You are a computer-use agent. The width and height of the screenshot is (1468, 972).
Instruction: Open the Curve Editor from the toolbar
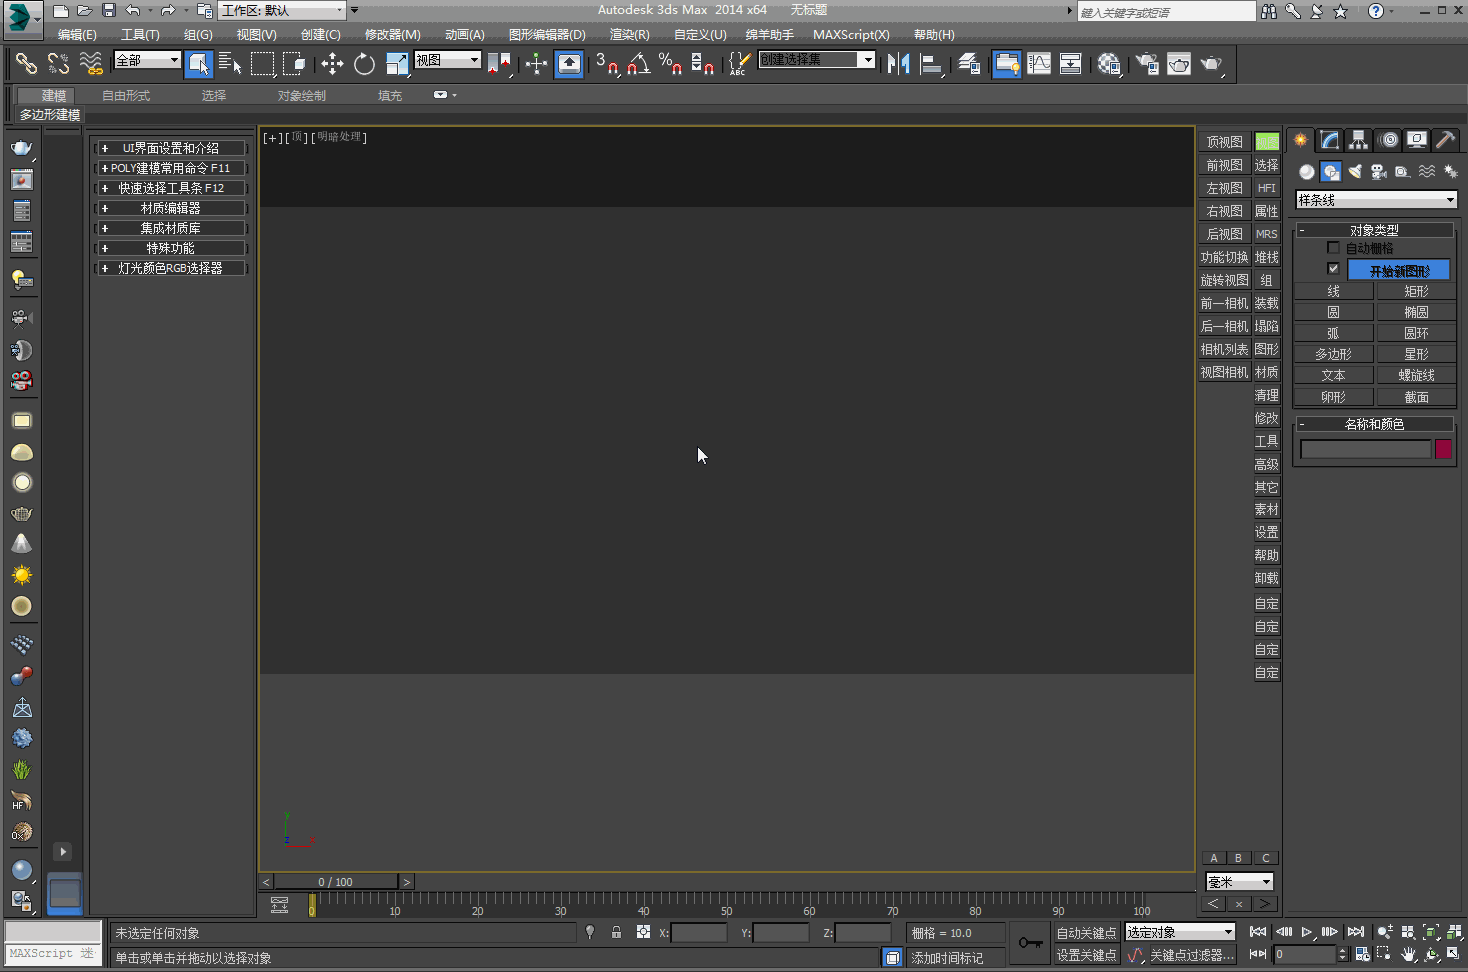coord(1039,64)
